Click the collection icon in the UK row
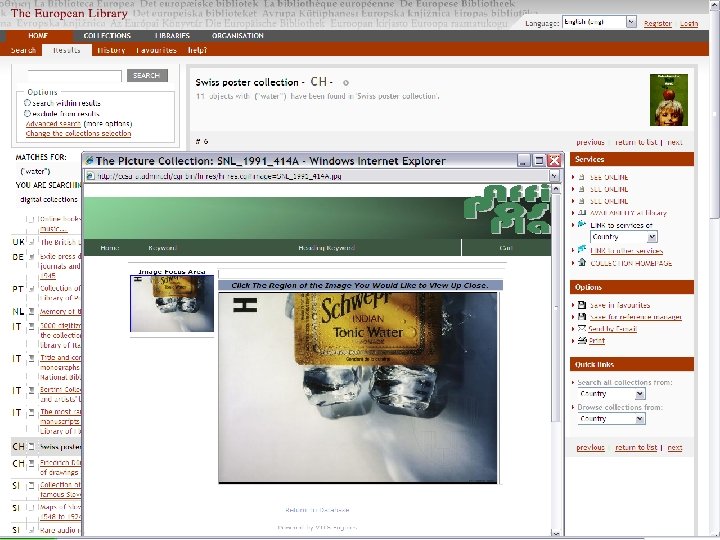 (x=32, y=242)
